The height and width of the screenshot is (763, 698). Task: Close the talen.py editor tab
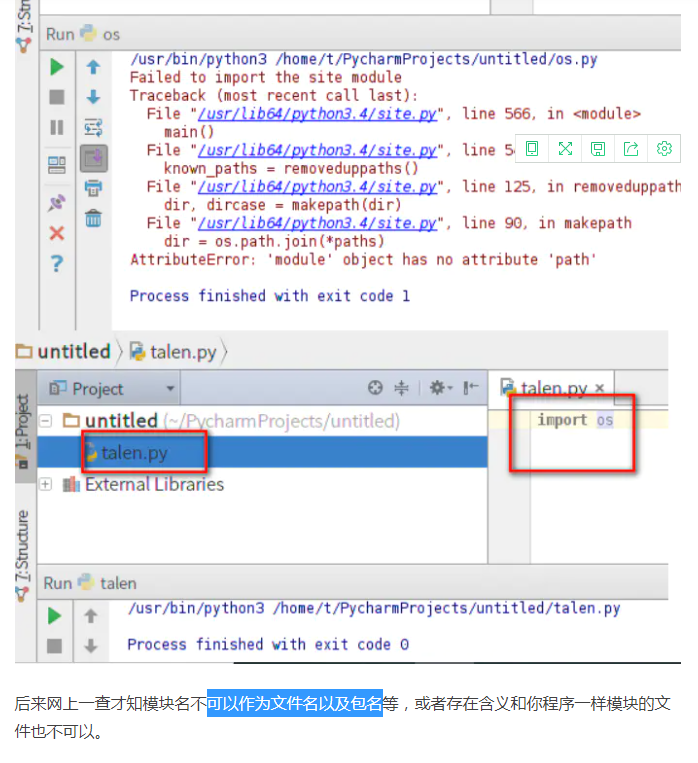click(x=600, y=388)
